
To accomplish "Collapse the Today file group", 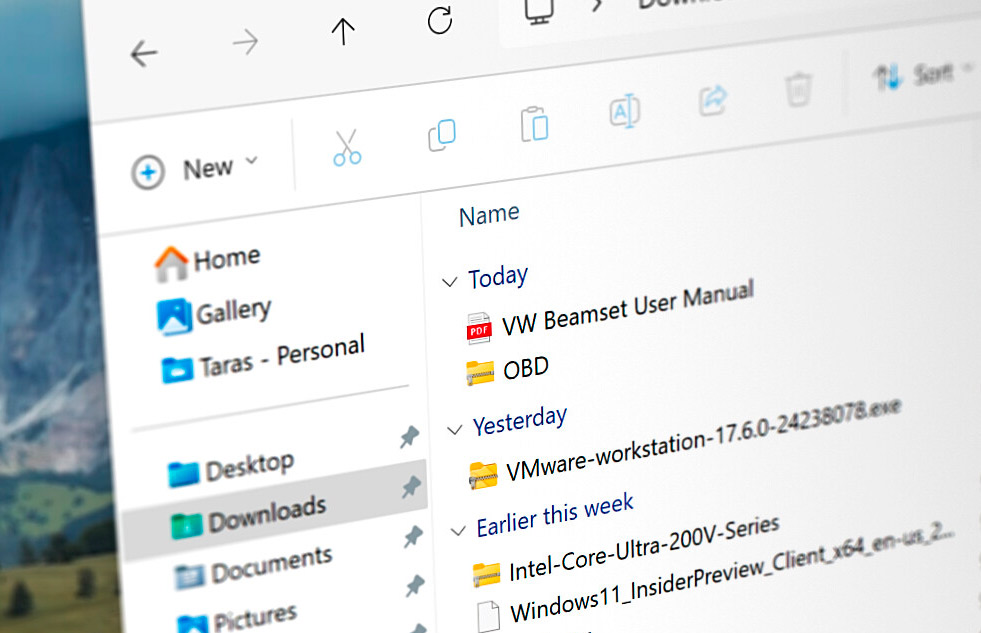I will click(450, 283).
